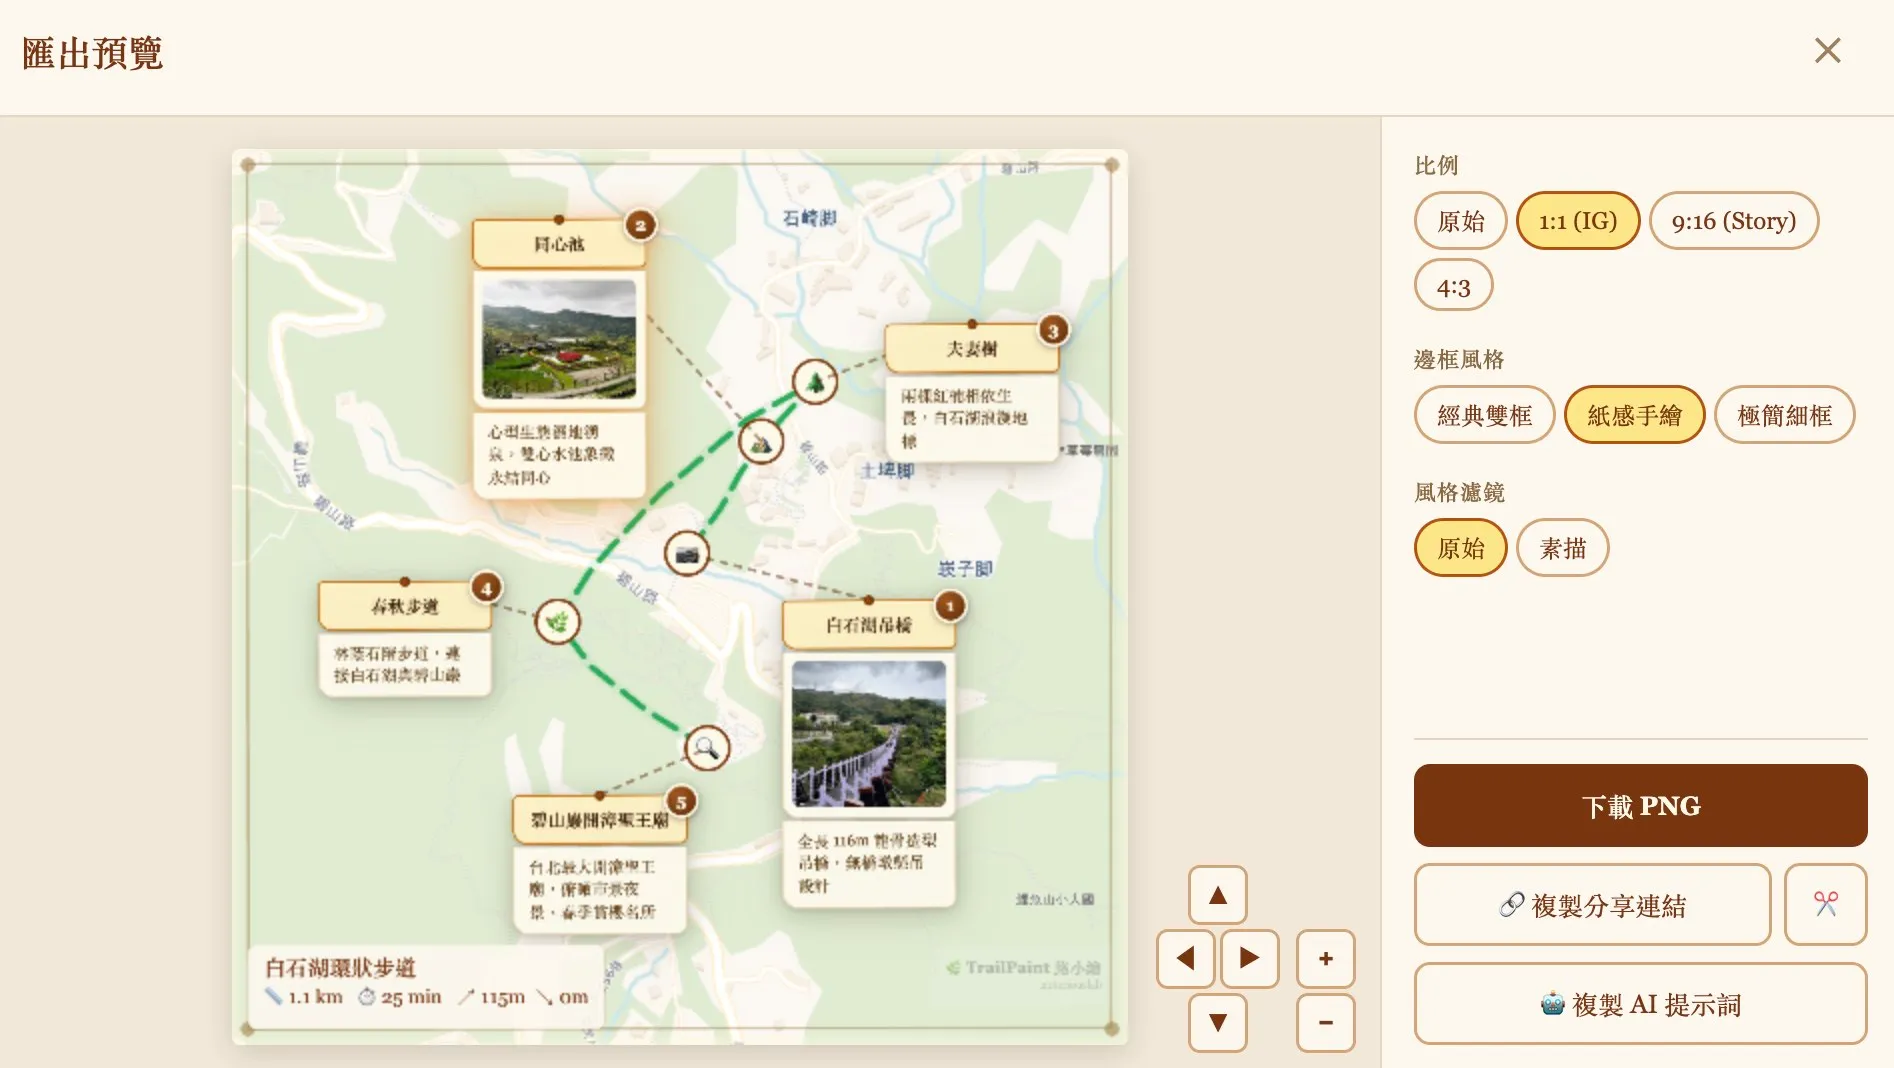
Task: Select the 經典雙框 border style
Action: (1484, 414)
